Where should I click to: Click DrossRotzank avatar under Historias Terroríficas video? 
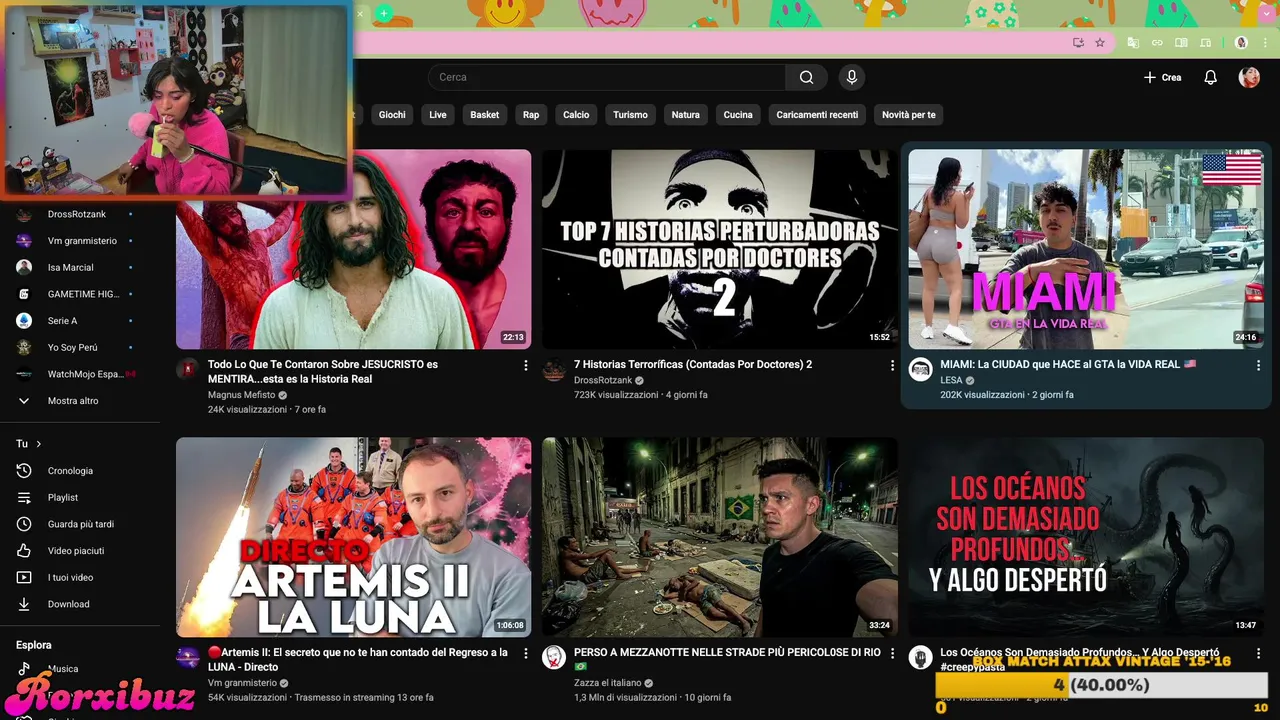(554, 371)
